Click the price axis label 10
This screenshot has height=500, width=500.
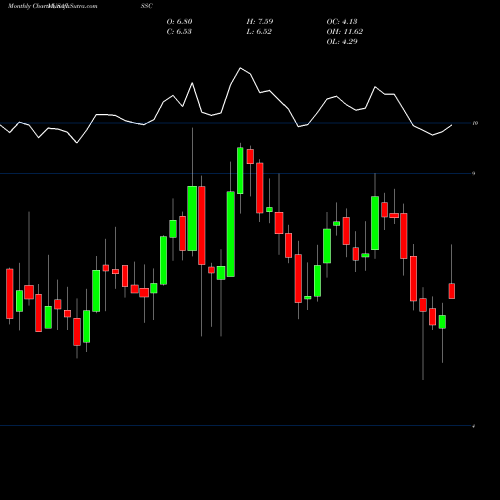pyautogui.click(x=475, y=123)
